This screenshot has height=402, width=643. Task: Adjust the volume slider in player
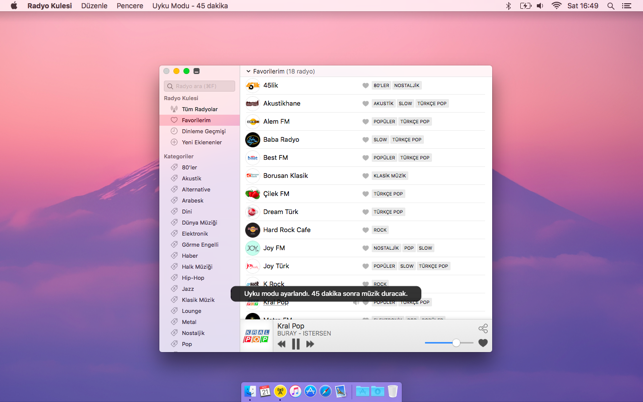pos(449,343)
